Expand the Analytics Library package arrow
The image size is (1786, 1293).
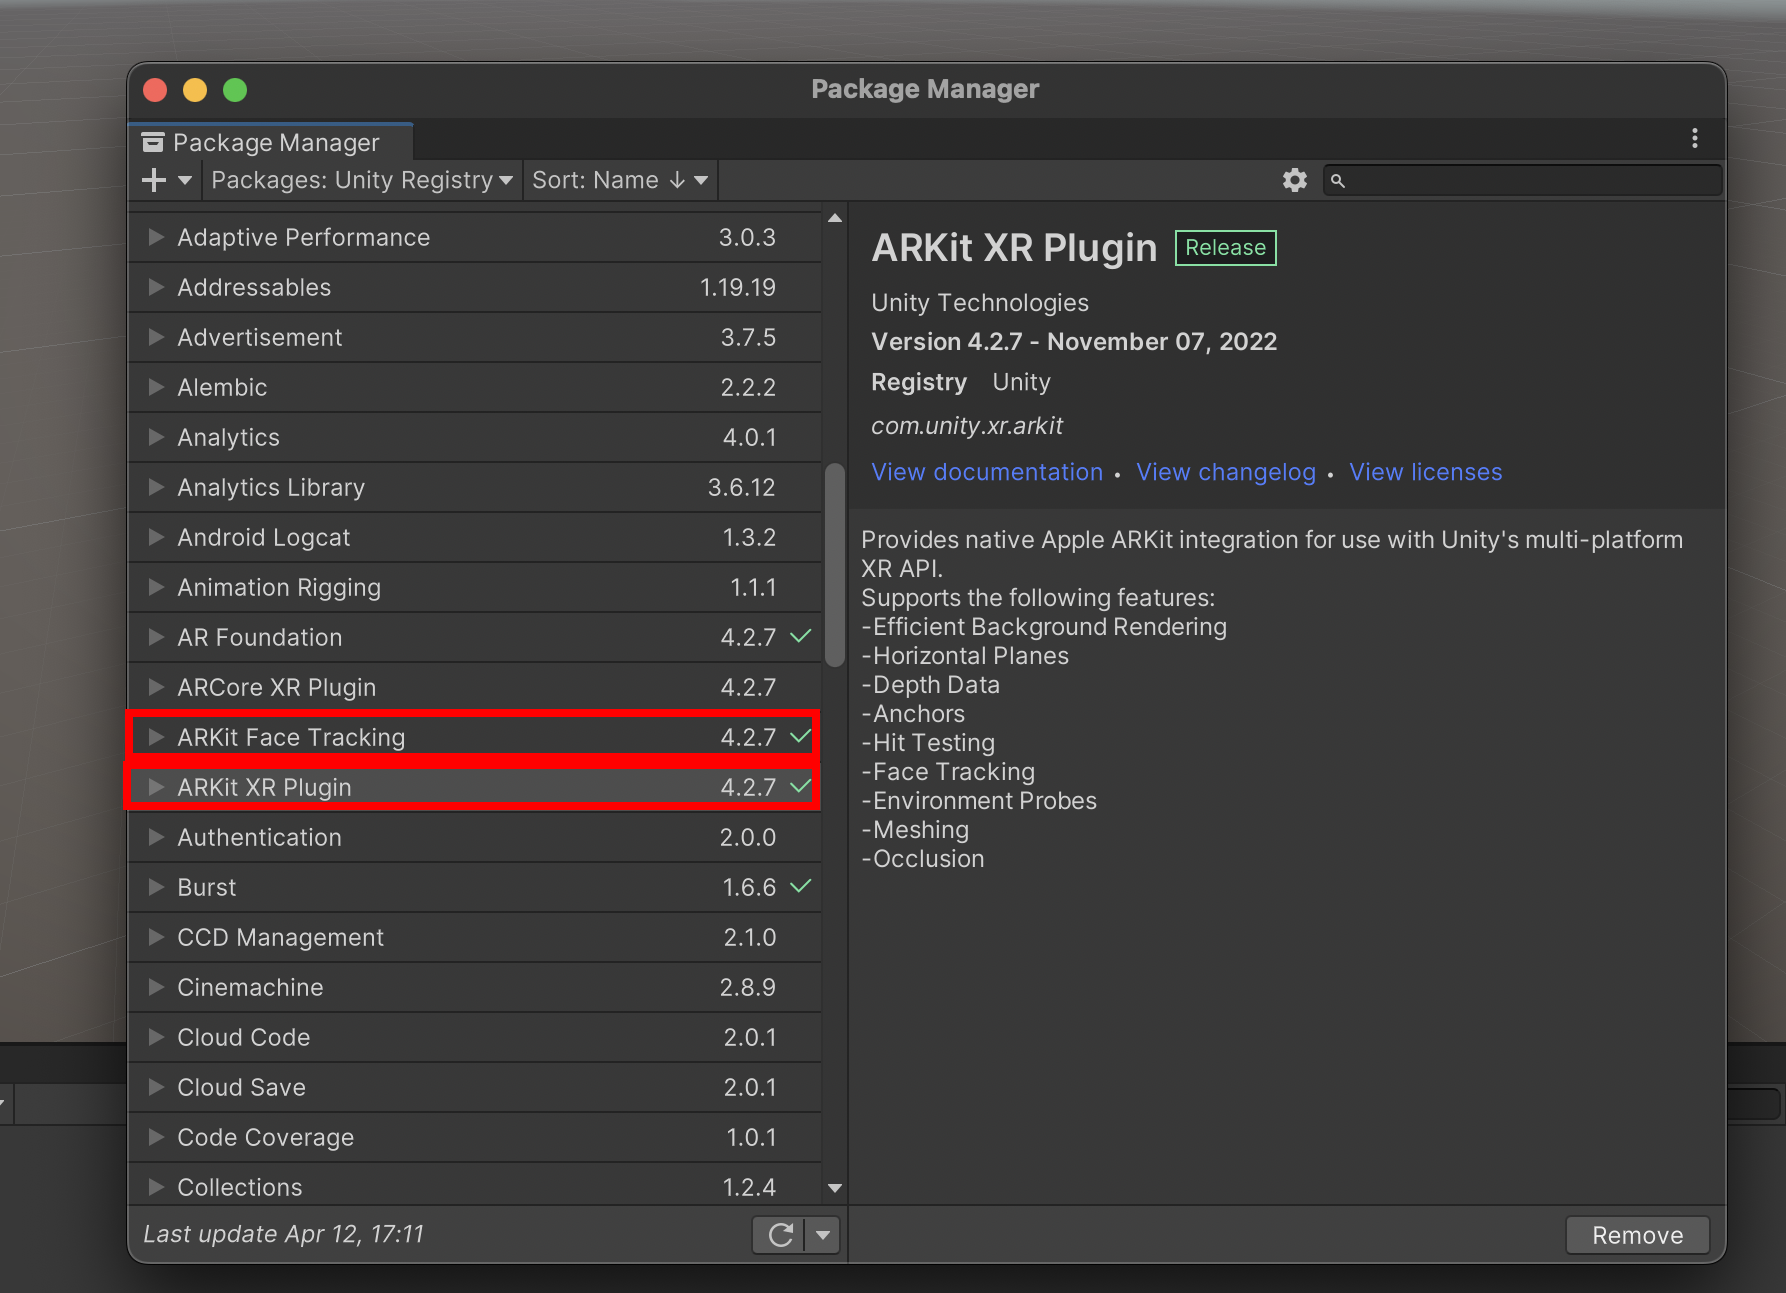pos(156,487)
